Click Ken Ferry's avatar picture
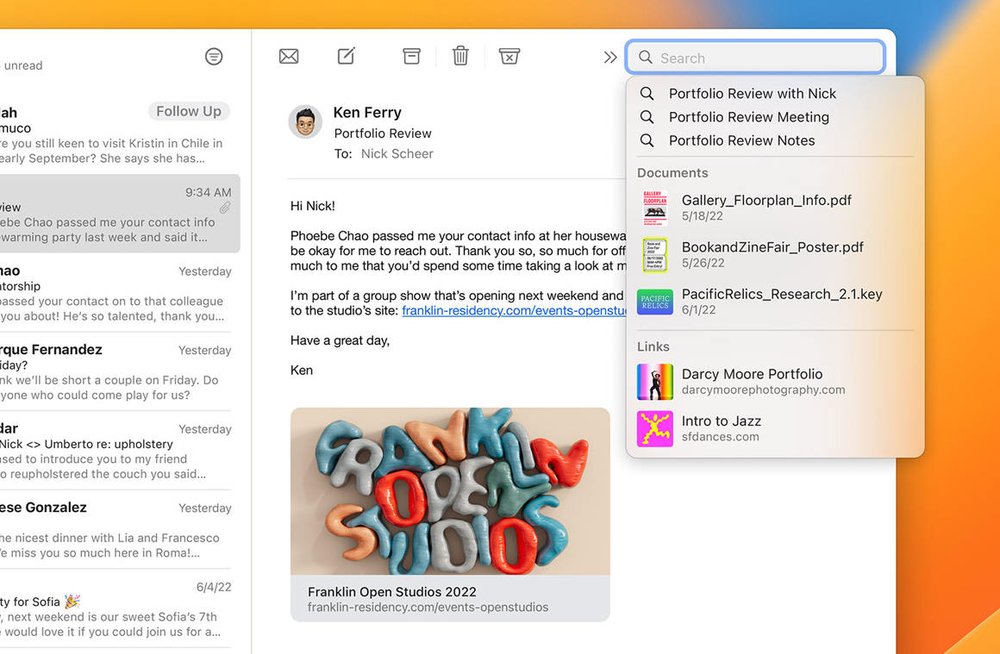Image resolution: width=1000 pixels, height=654 pixels. [x=305, y=122]
